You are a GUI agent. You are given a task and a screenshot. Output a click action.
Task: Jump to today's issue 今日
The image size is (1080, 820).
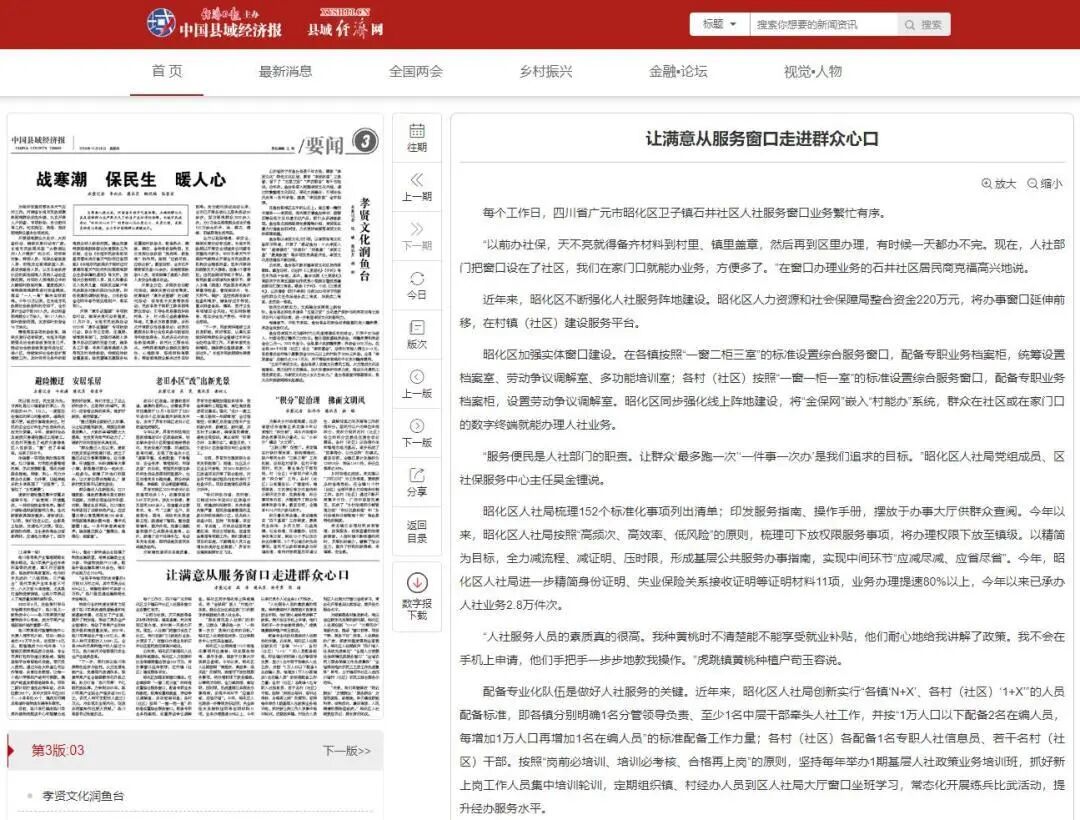tap(417, 286)
